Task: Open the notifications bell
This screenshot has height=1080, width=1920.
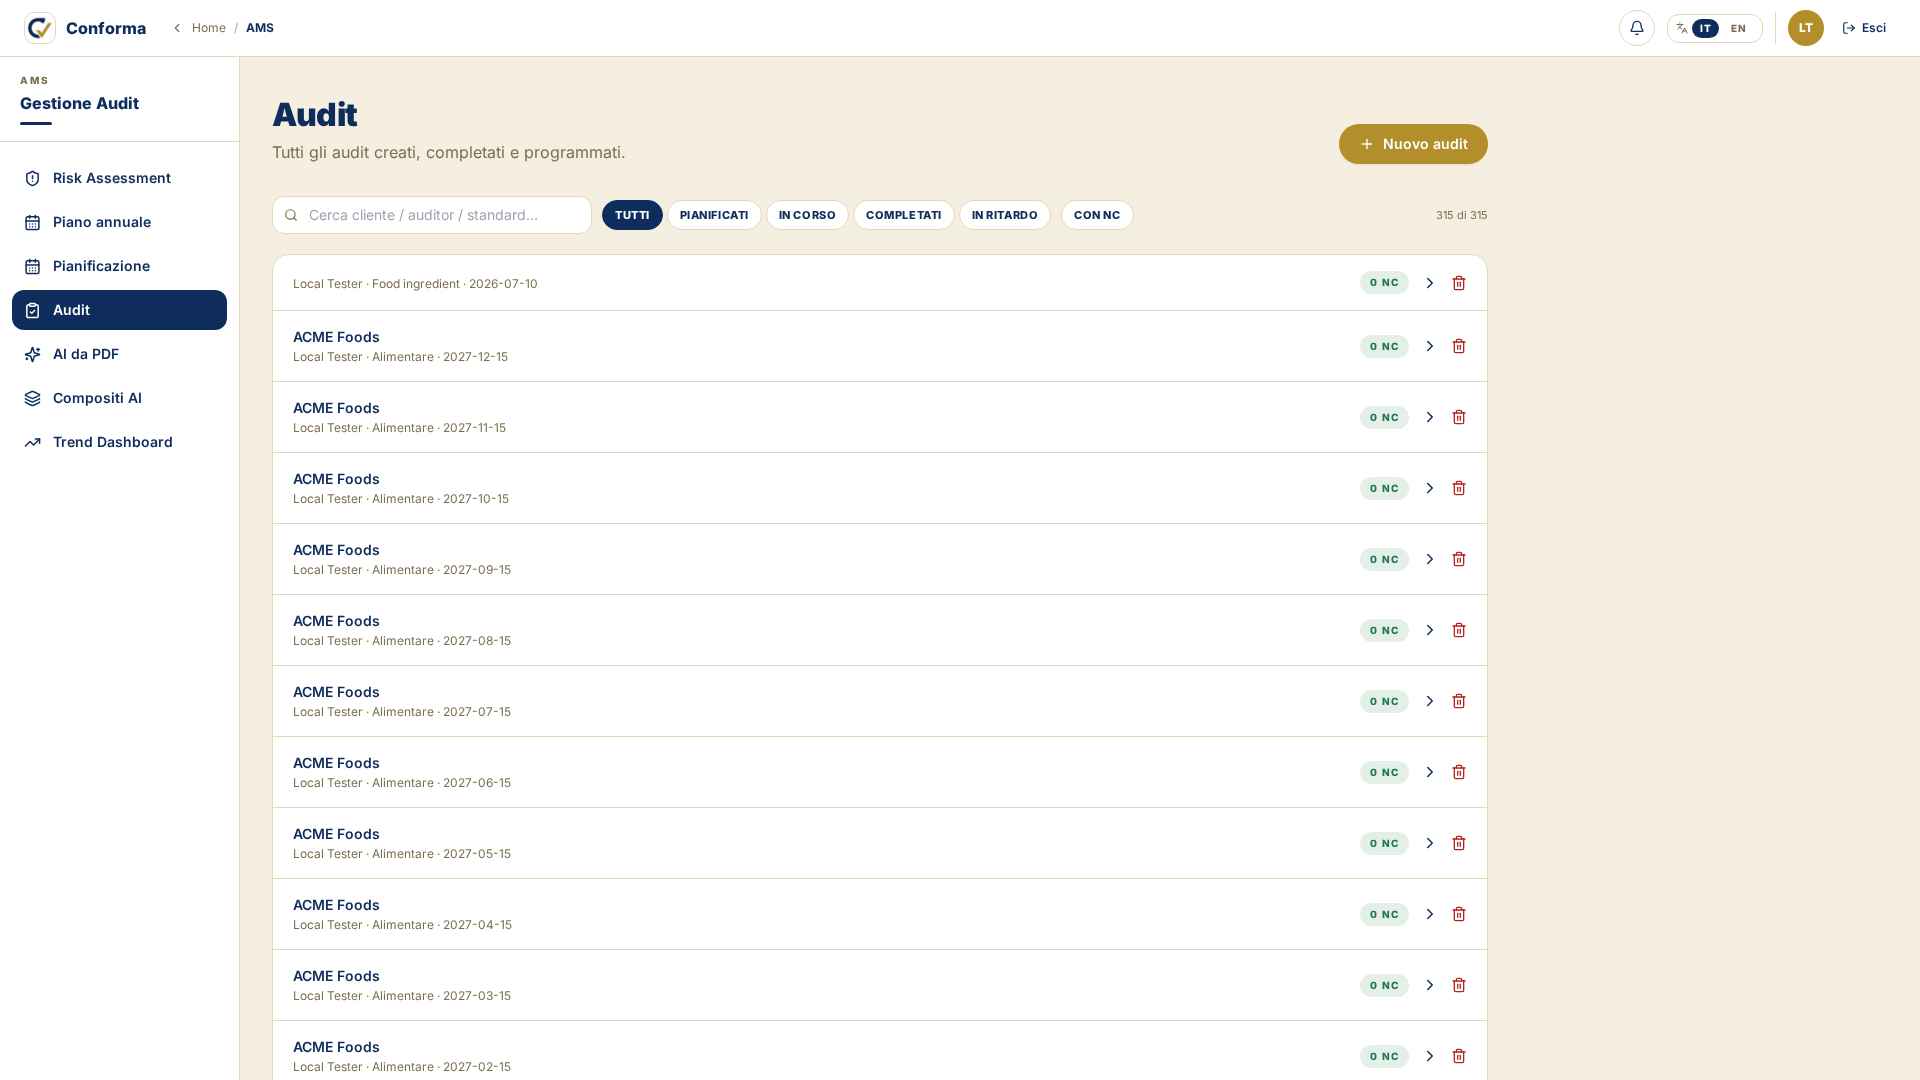Action: tap(1636, 28)
